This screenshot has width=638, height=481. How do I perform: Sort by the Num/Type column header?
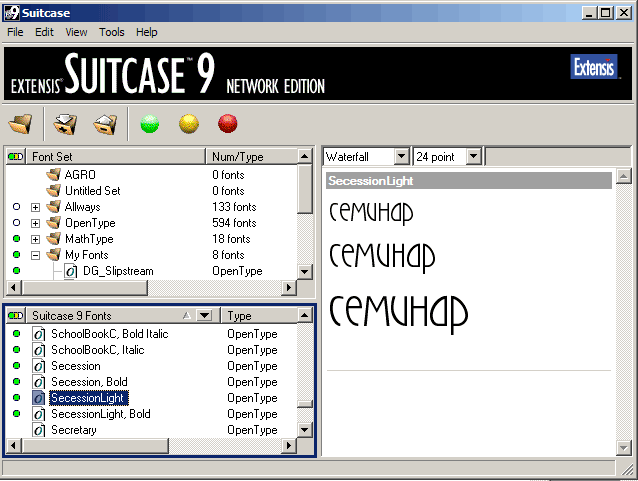(251, 156)
